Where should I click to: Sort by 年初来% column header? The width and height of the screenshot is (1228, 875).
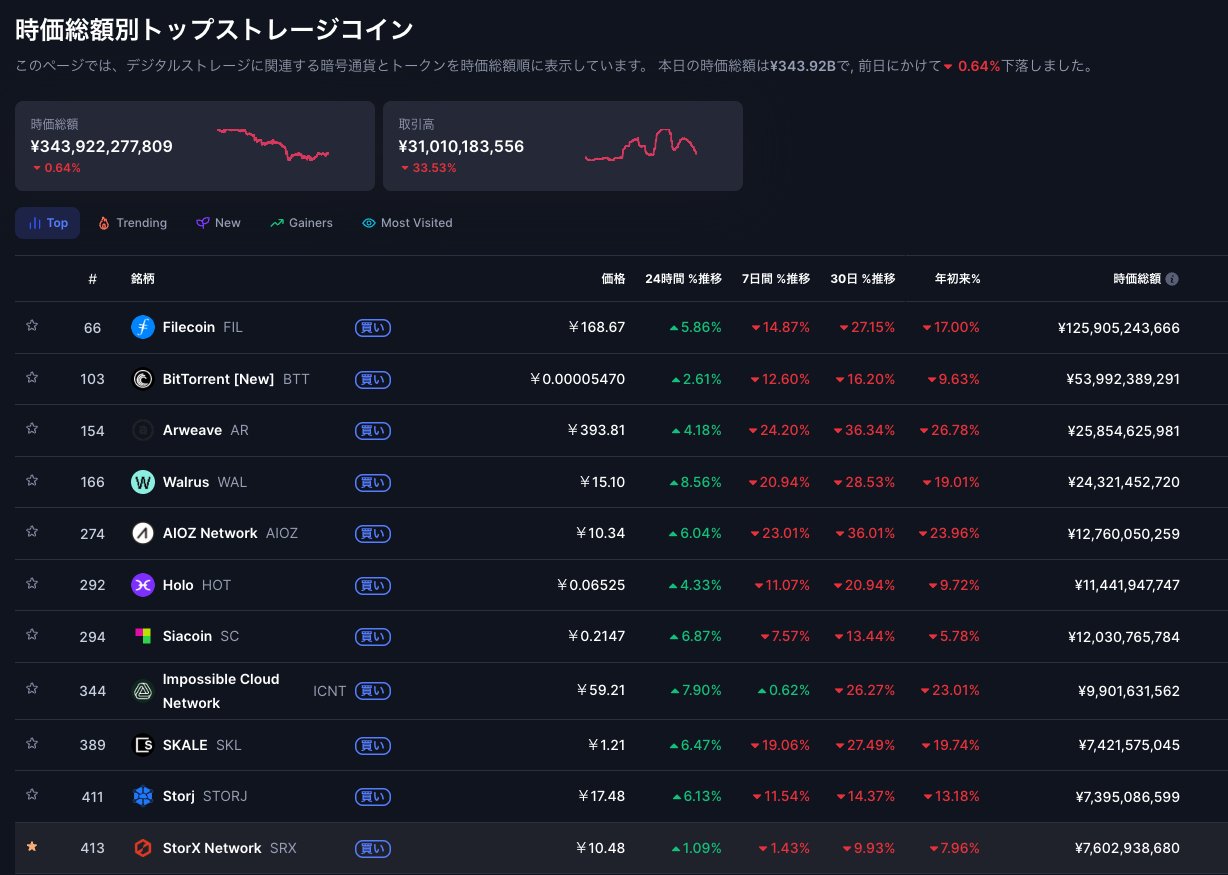coord(957,279)
